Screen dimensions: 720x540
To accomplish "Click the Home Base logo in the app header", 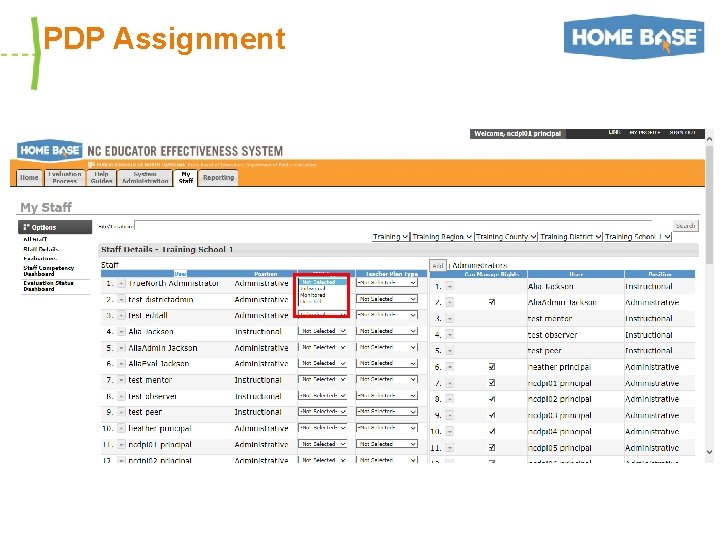I will [50, 151].
